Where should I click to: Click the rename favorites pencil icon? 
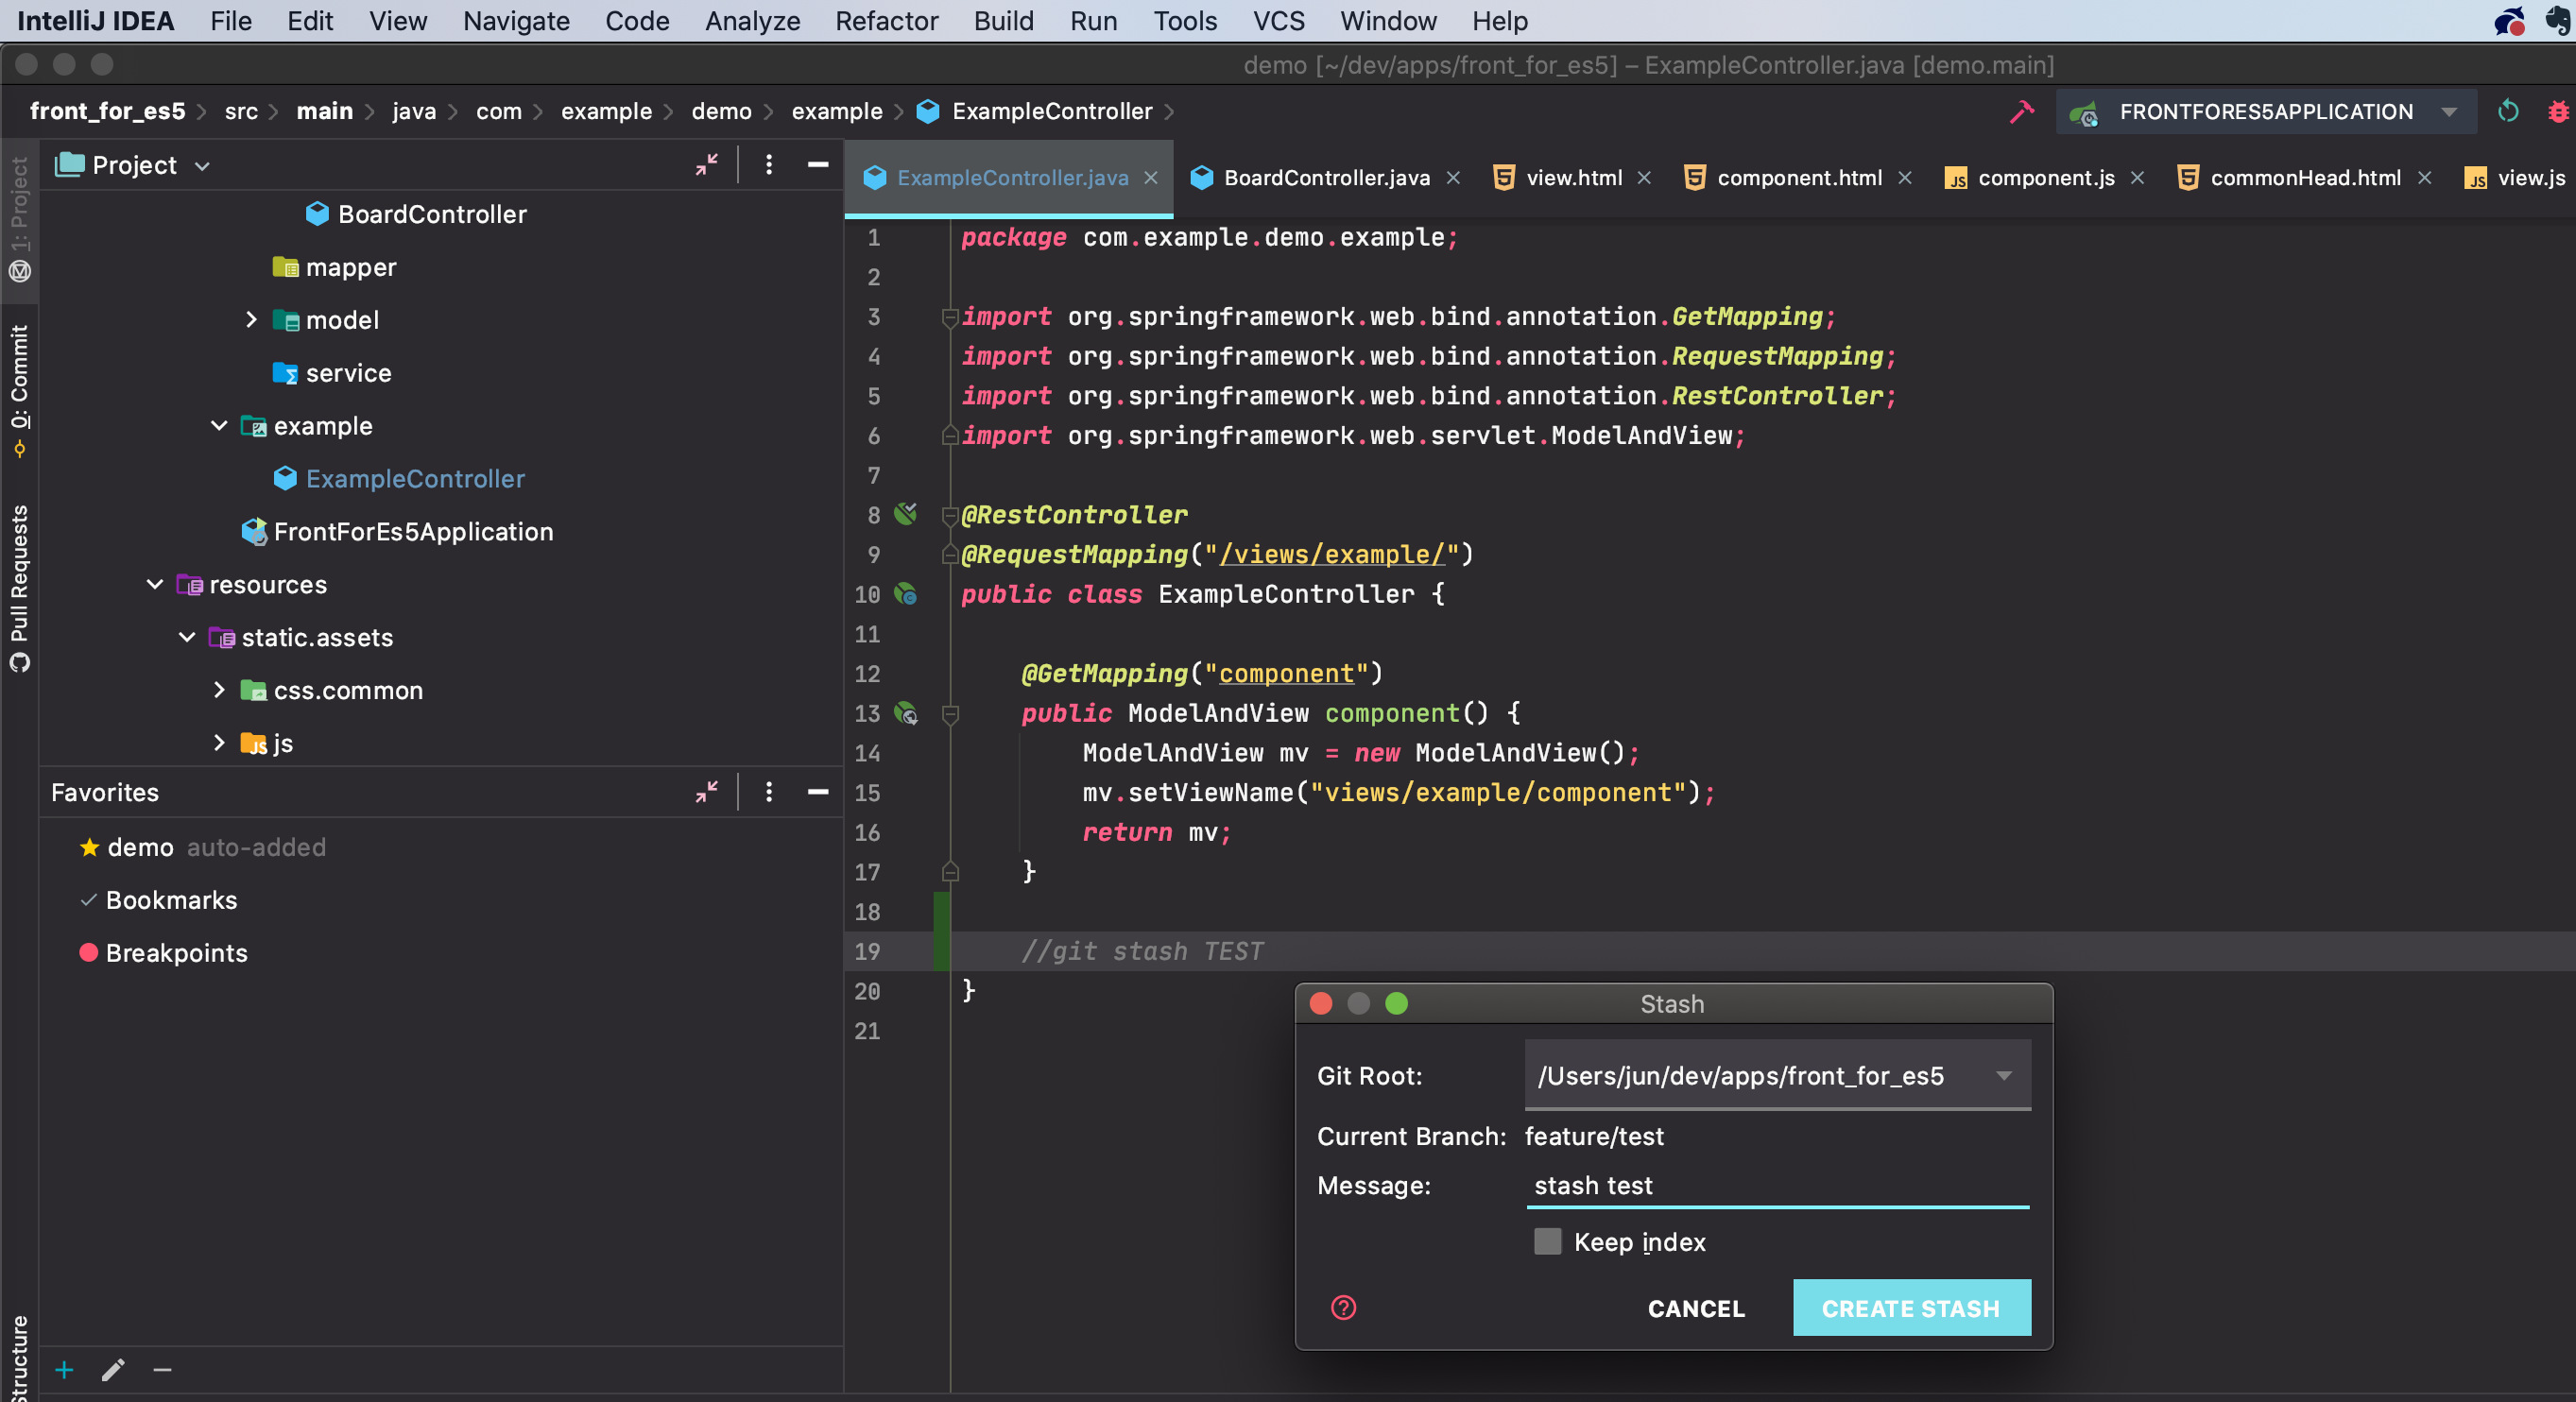point(113,1369)
